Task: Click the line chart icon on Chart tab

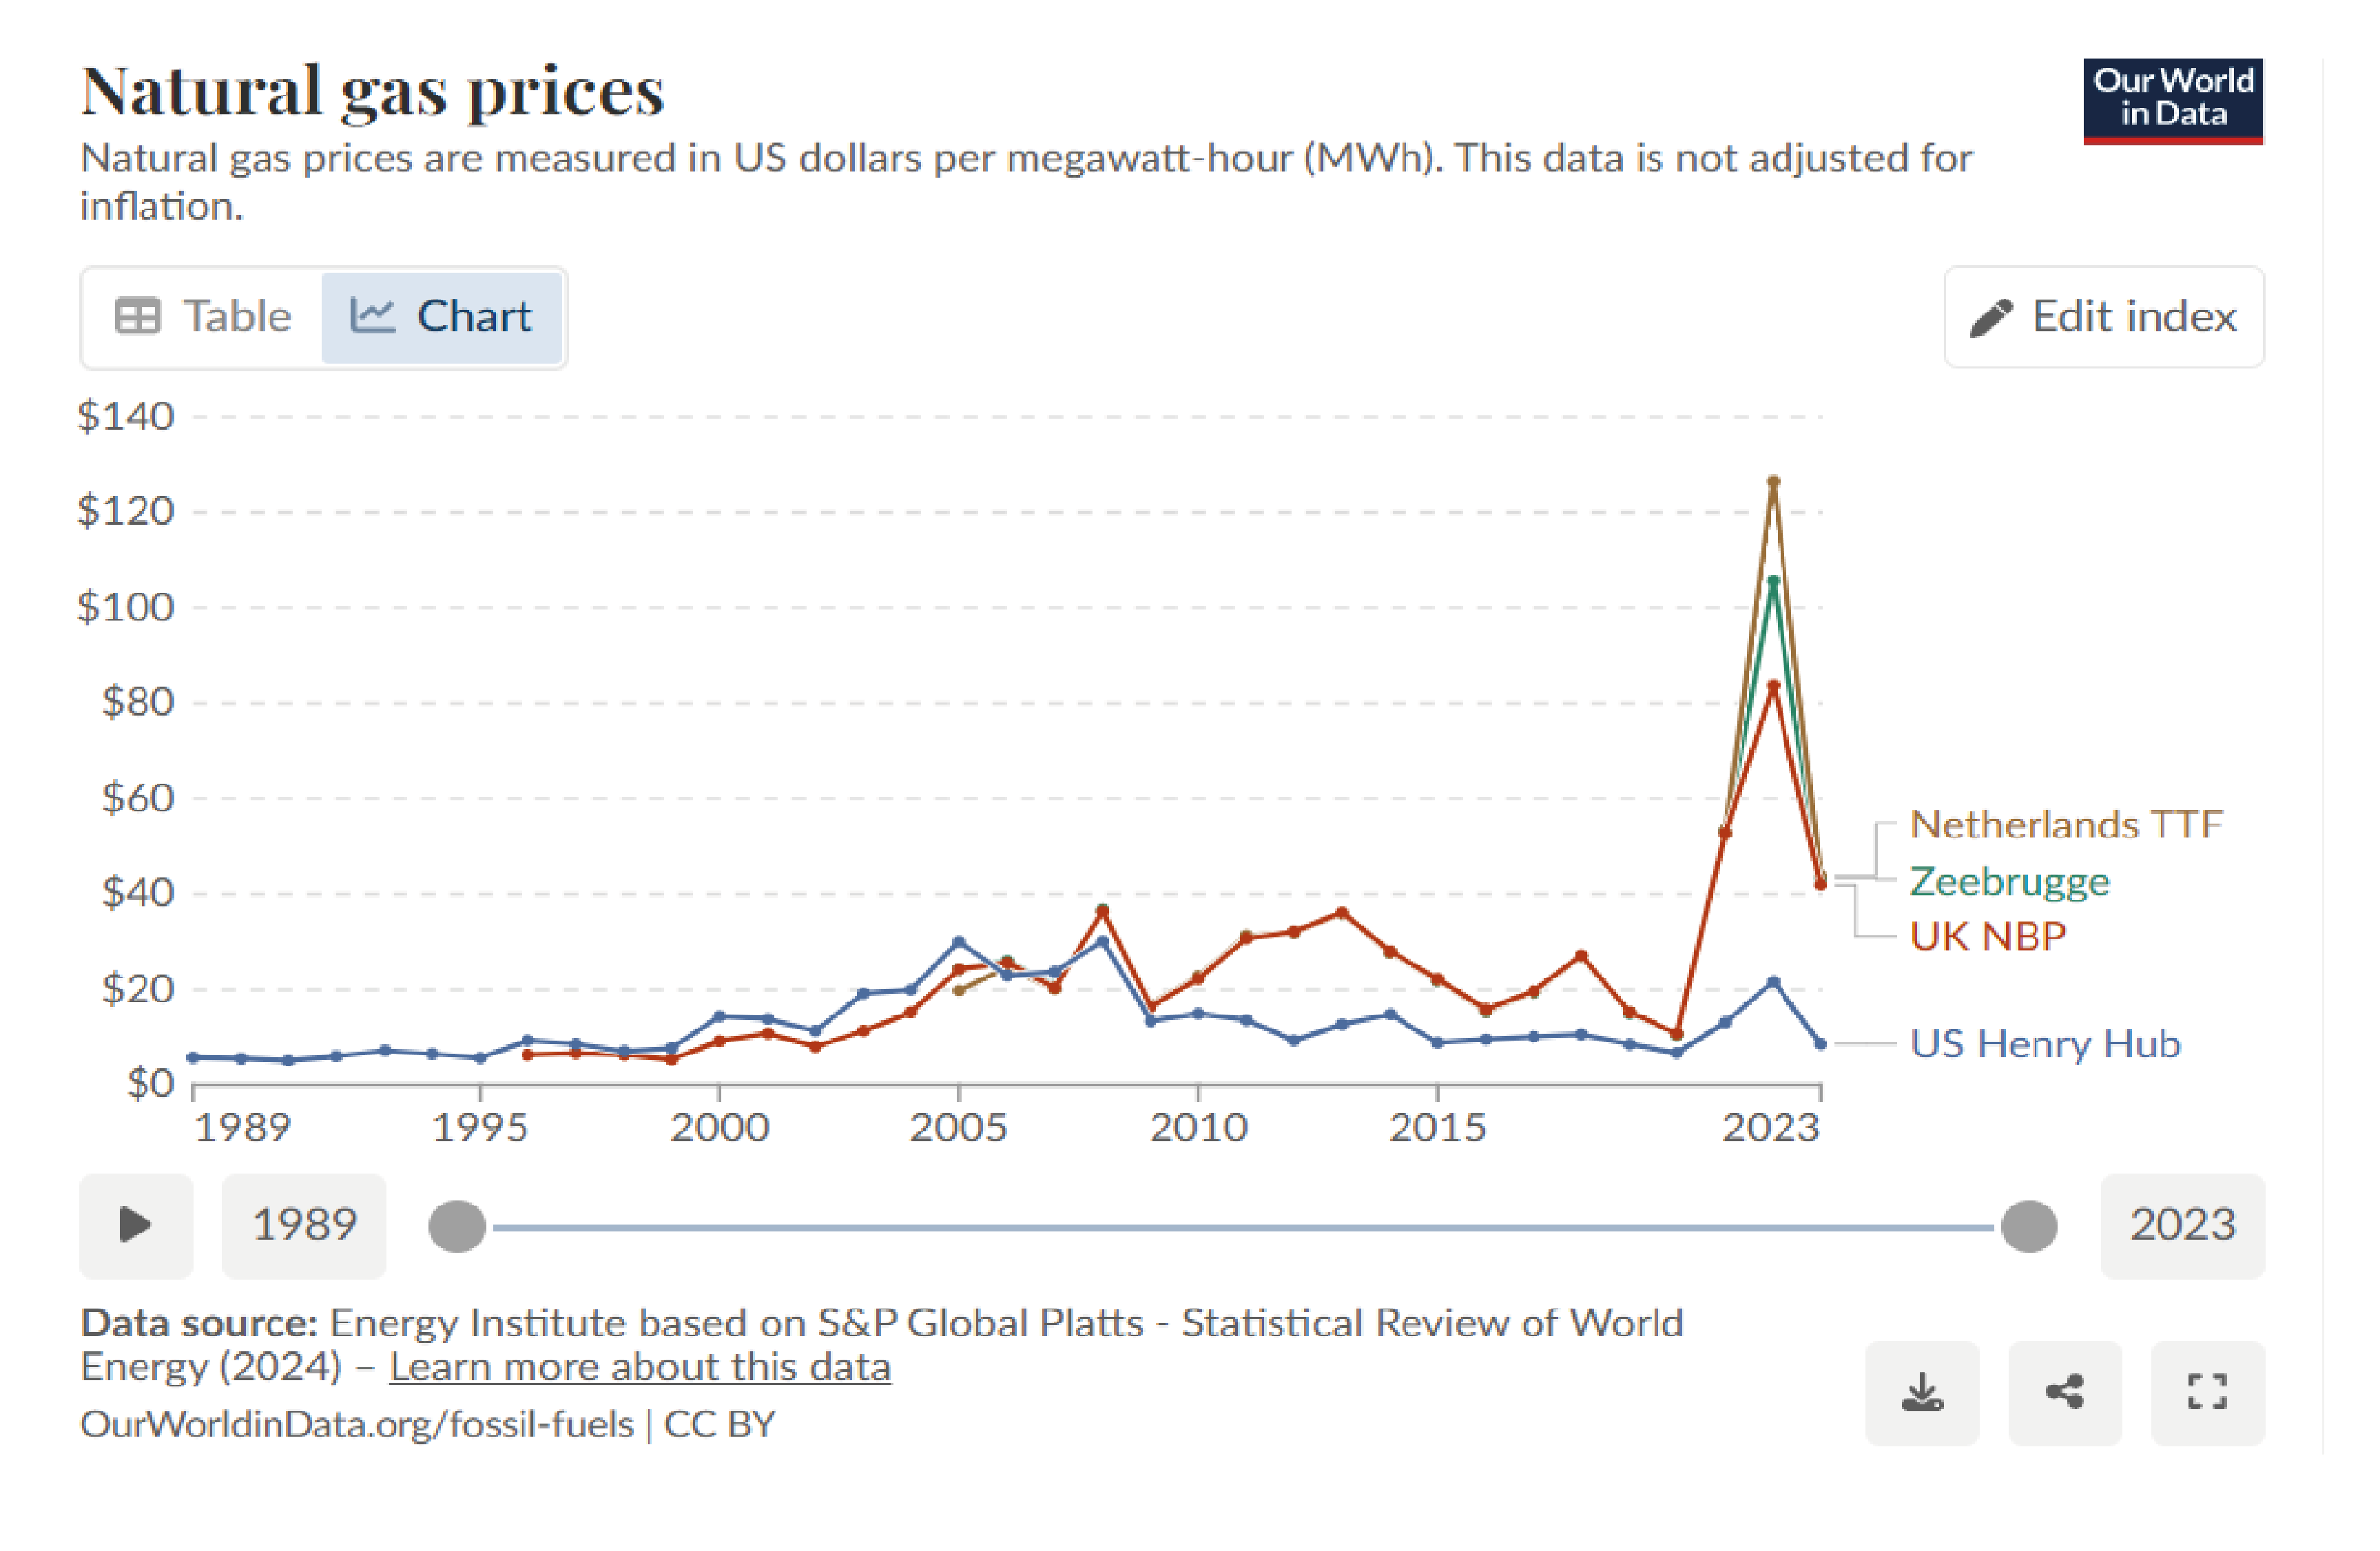Action: 372,316
